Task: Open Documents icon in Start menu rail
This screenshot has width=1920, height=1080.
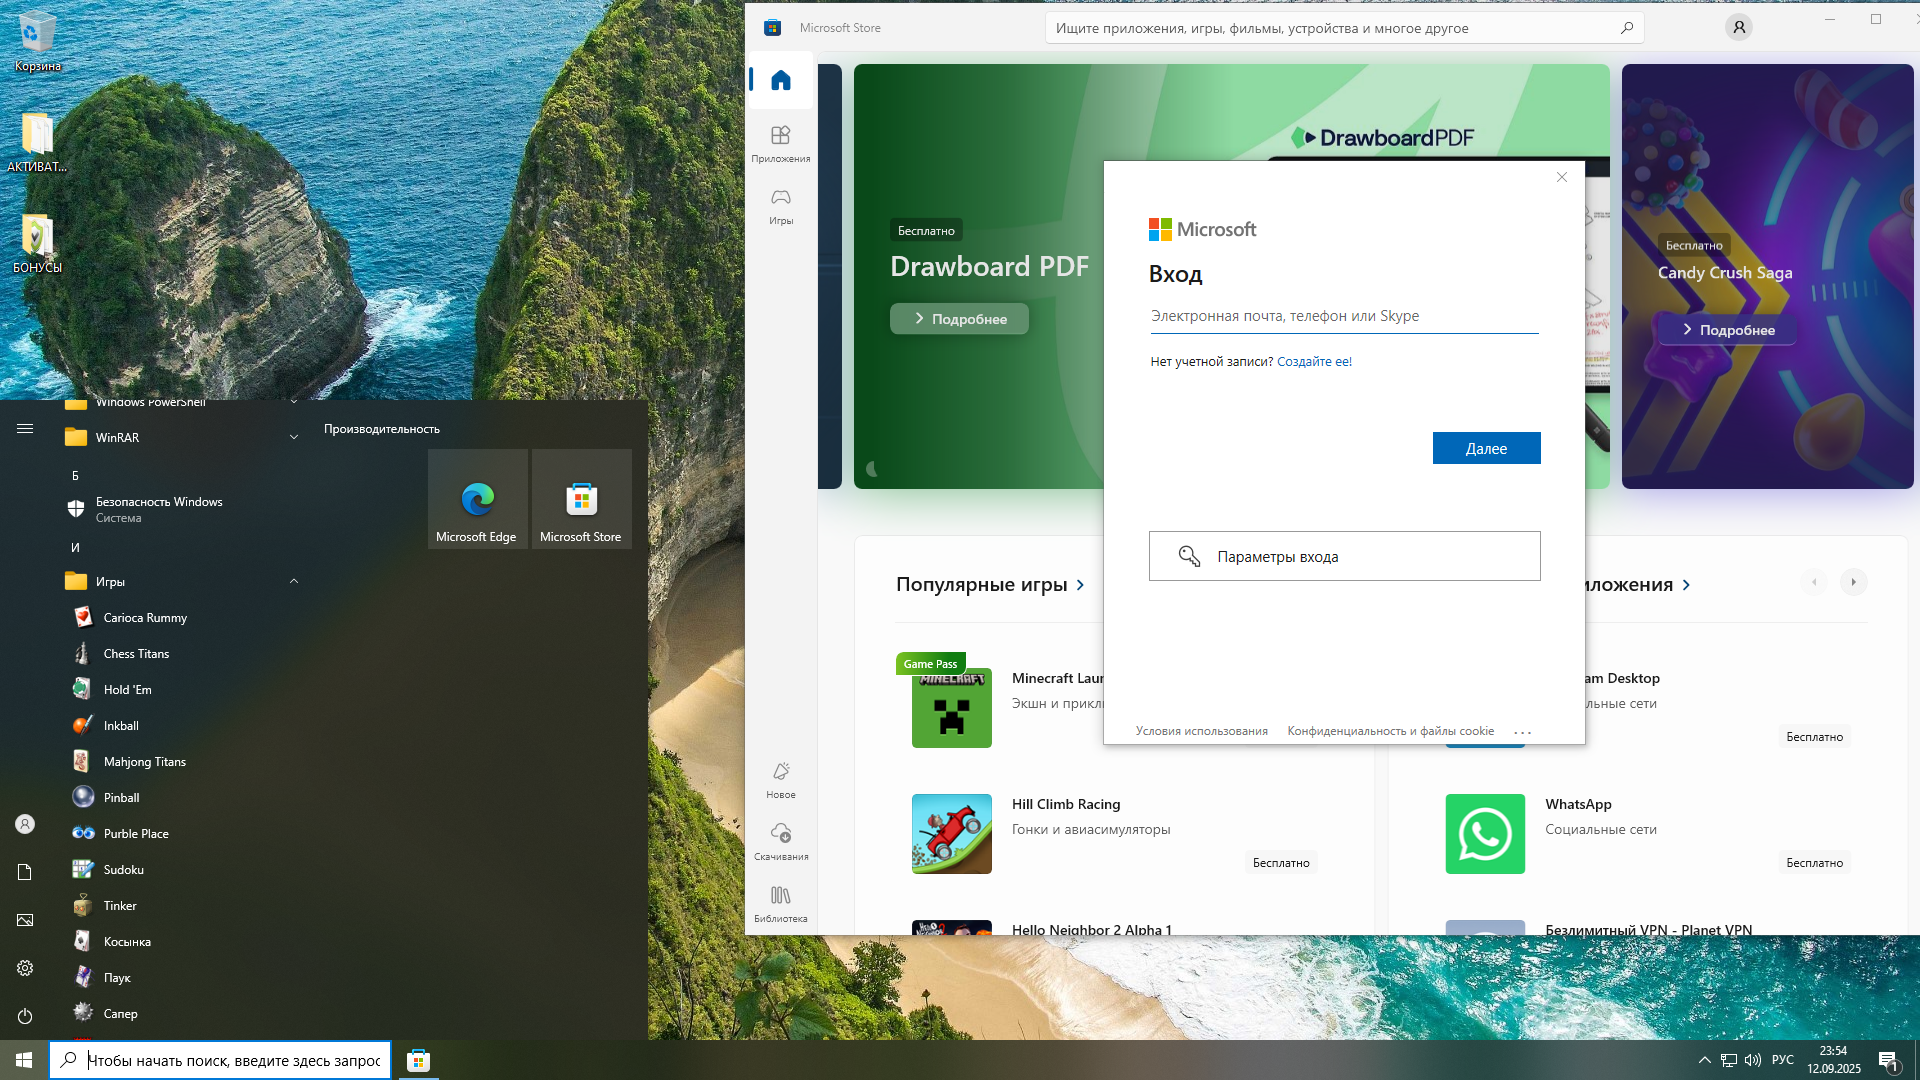Action: (x=25, y=872)
